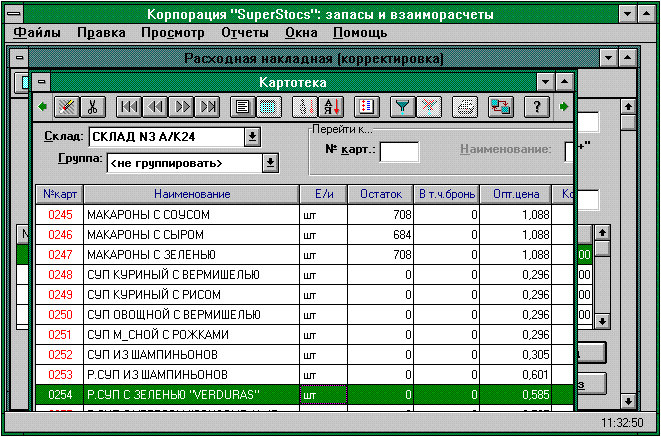The height and width of the screenshot is (437, 661).
Task: Click the Остаток column header
Action: click(x=381, y=194)
